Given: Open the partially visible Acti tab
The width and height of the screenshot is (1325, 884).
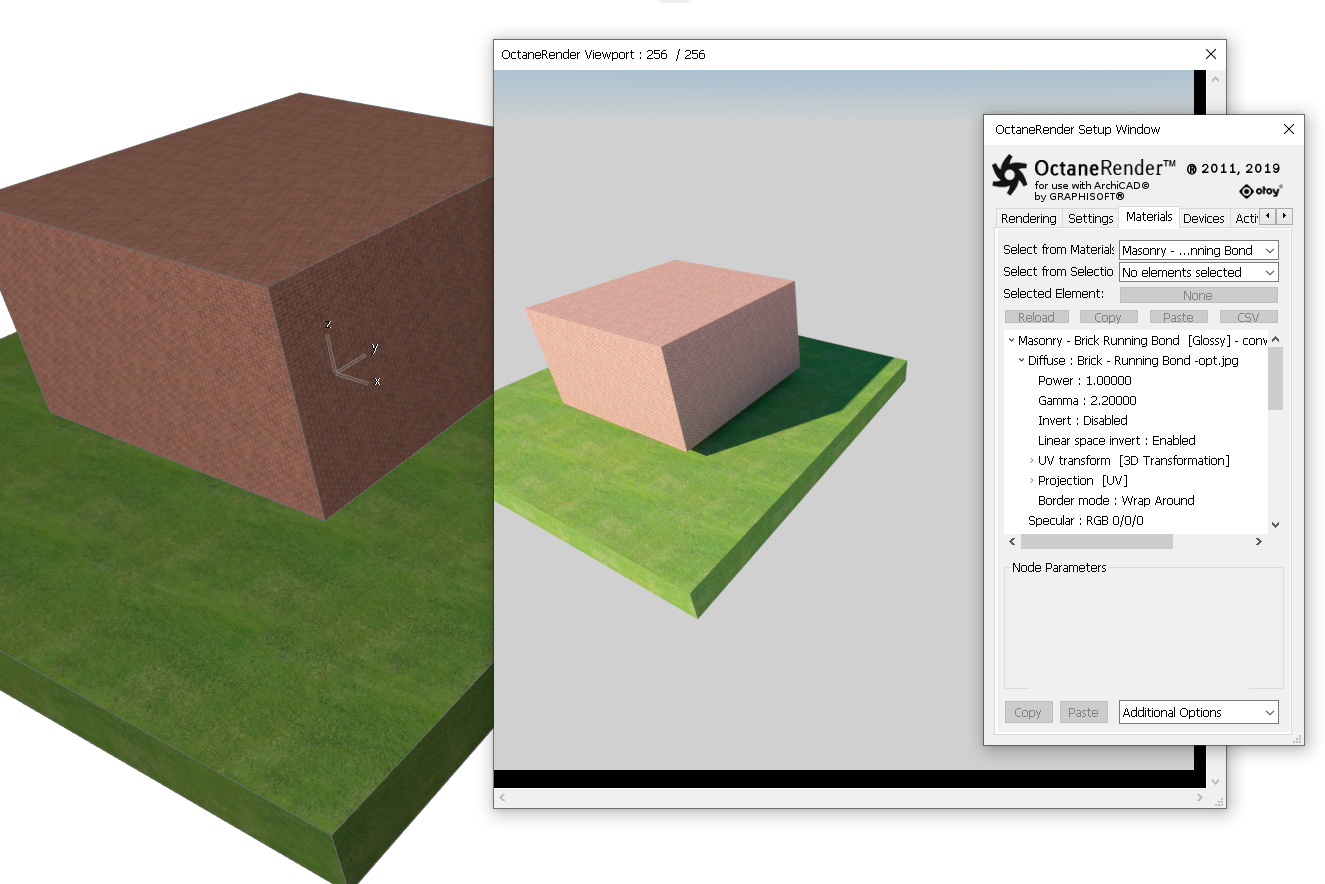Looking at the screenshot, I should coord(1246,218).
